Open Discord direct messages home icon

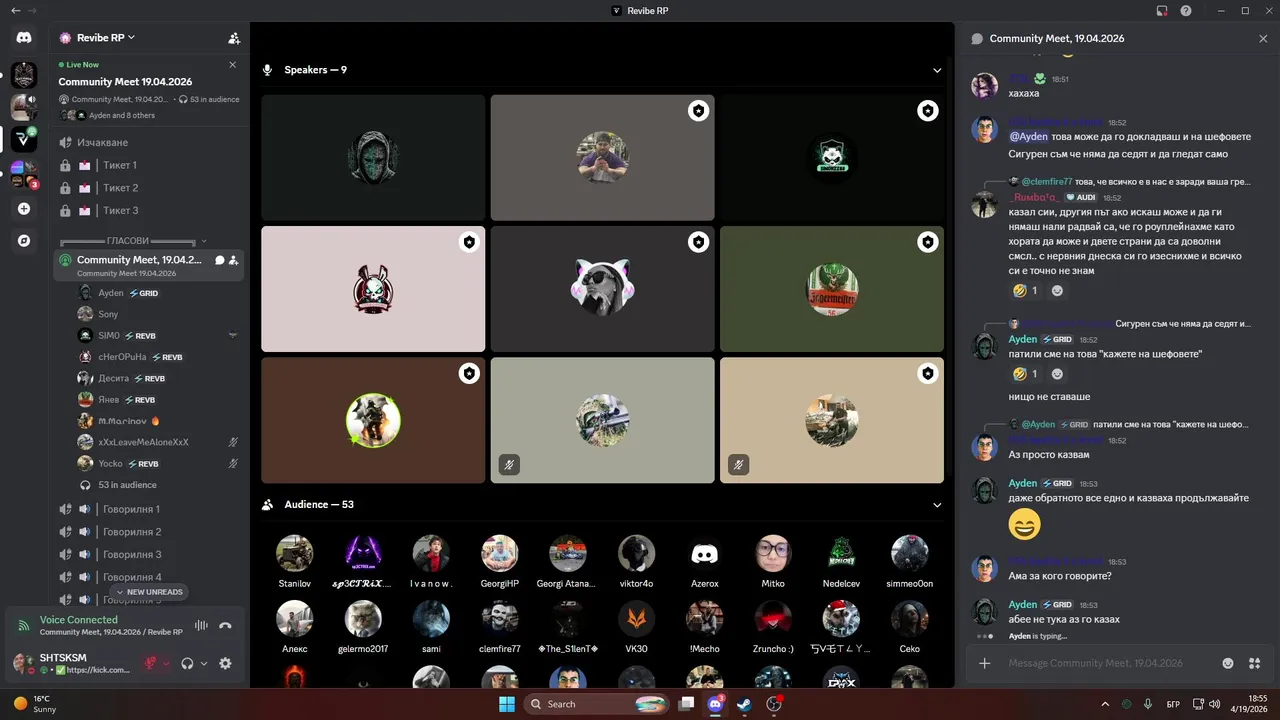(24, 37)
